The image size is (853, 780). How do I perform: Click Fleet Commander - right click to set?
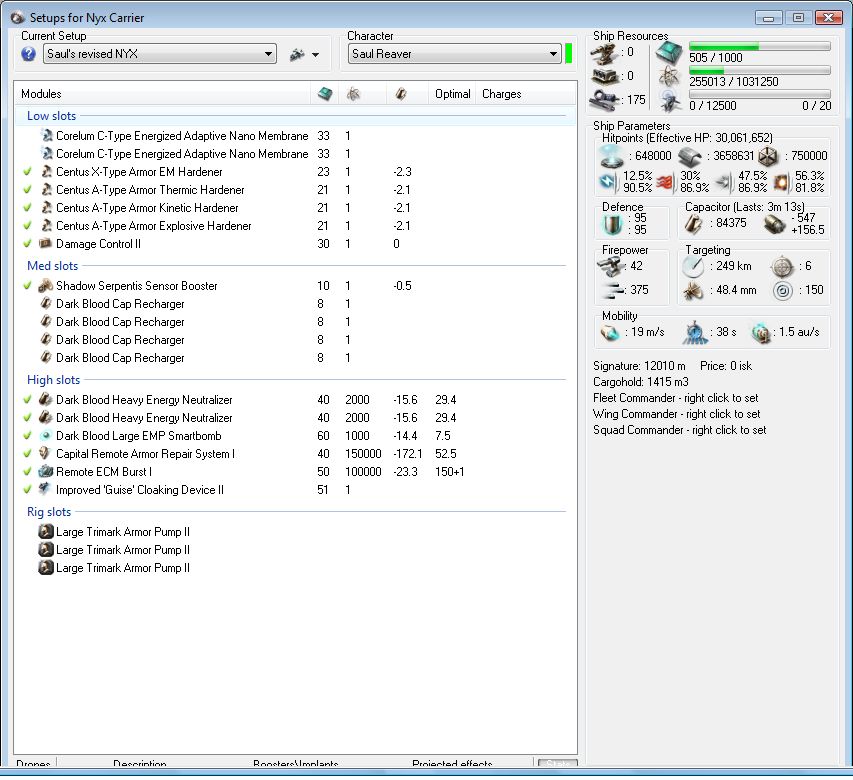point(676,398)
